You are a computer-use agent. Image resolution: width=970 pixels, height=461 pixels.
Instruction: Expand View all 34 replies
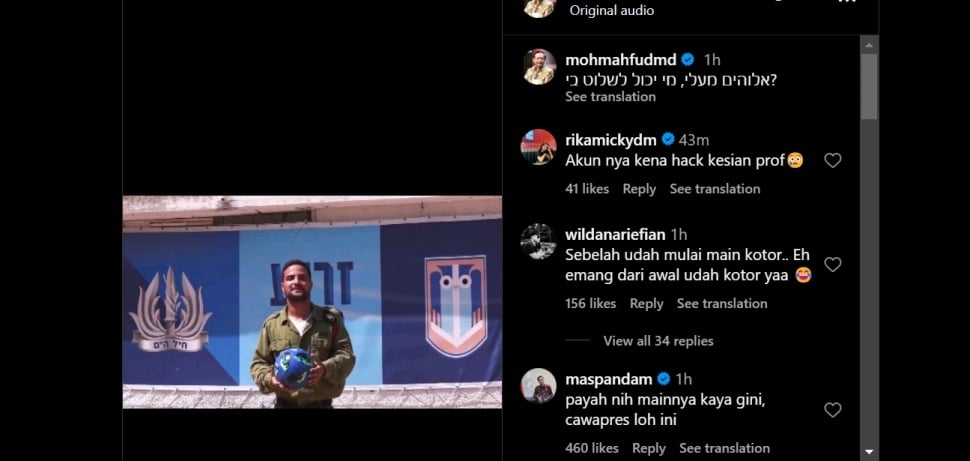[x=658, y=341]
